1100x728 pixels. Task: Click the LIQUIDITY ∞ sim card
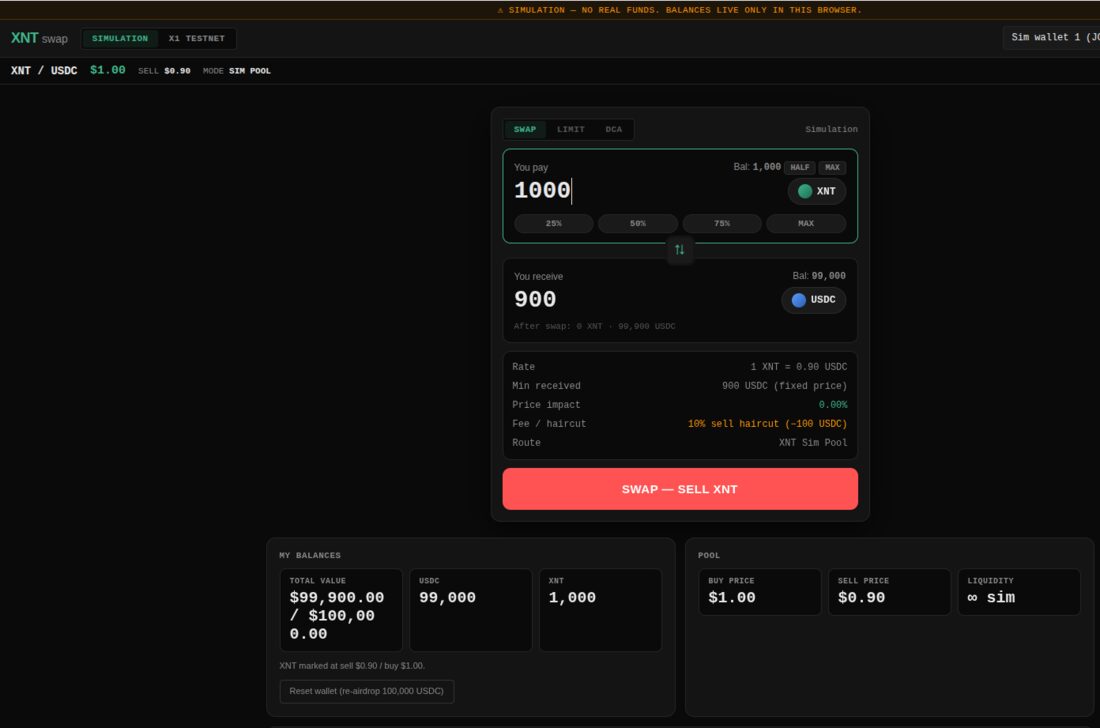[1019, 592]
